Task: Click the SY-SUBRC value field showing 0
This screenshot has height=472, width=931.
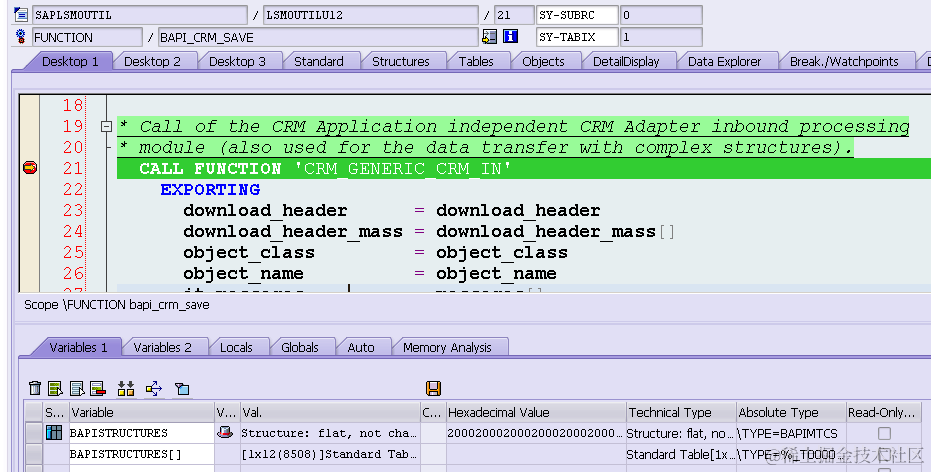Action: [661, 15]
